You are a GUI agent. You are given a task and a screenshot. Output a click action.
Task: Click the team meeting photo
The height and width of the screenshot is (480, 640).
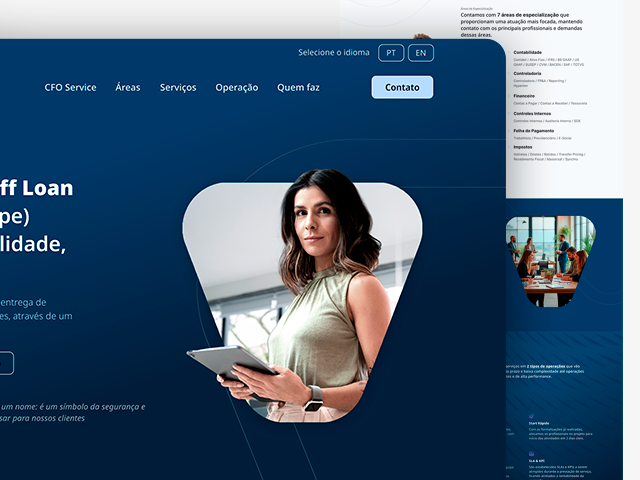pyautogui.click(x=550, y=260)
